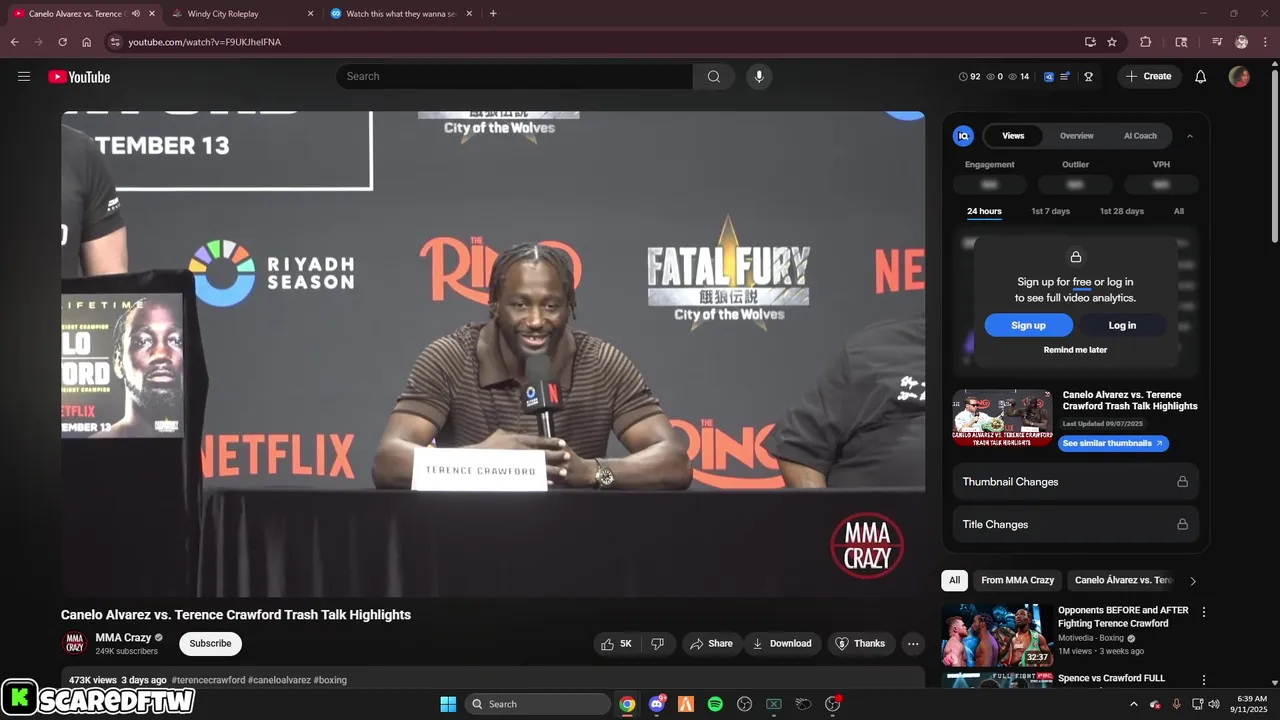Open more actions ellipsis below the video
Viewport: 1280px width, 720px height.
912,644
